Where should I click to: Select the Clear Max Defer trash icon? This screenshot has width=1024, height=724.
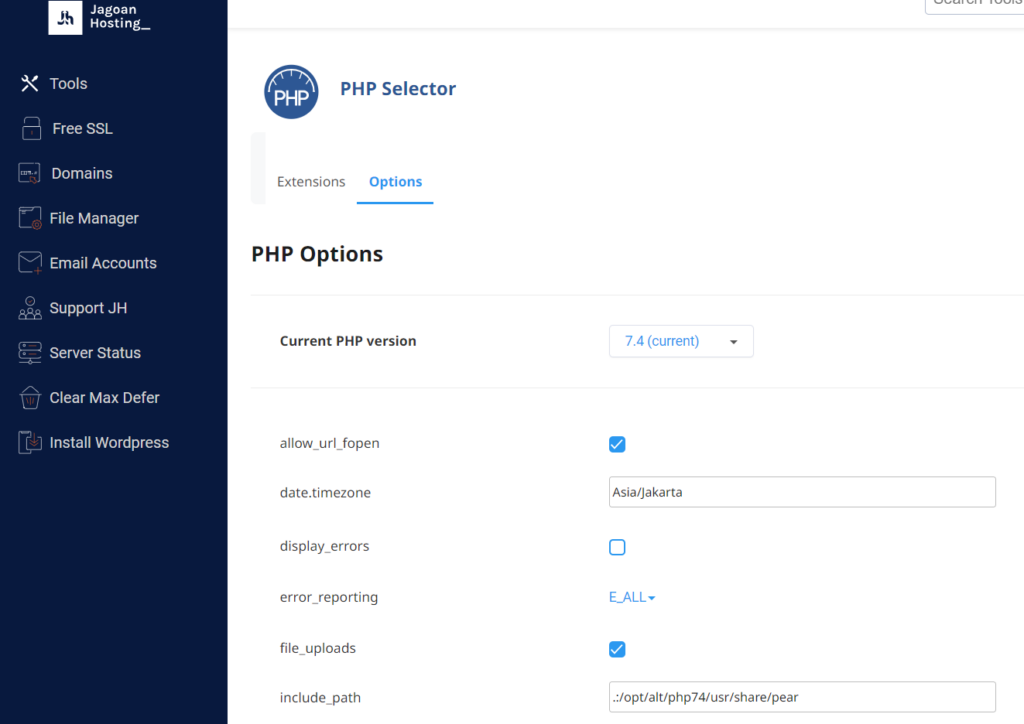pyautogui.click(x=31, y=397)
